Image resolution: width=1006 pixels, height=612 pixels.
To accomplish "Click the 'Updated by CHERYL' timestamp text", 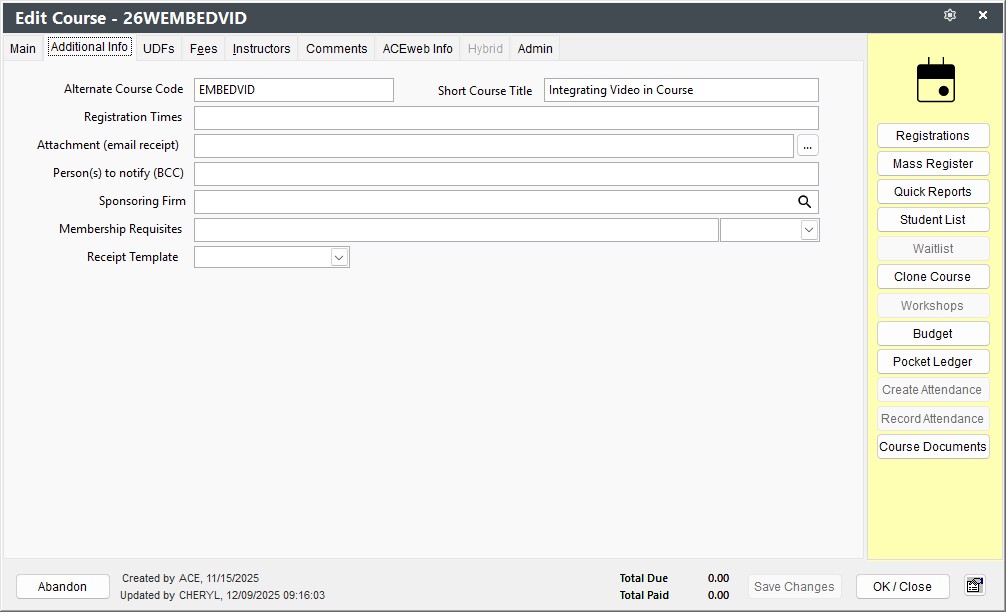I will coord(223,595).
